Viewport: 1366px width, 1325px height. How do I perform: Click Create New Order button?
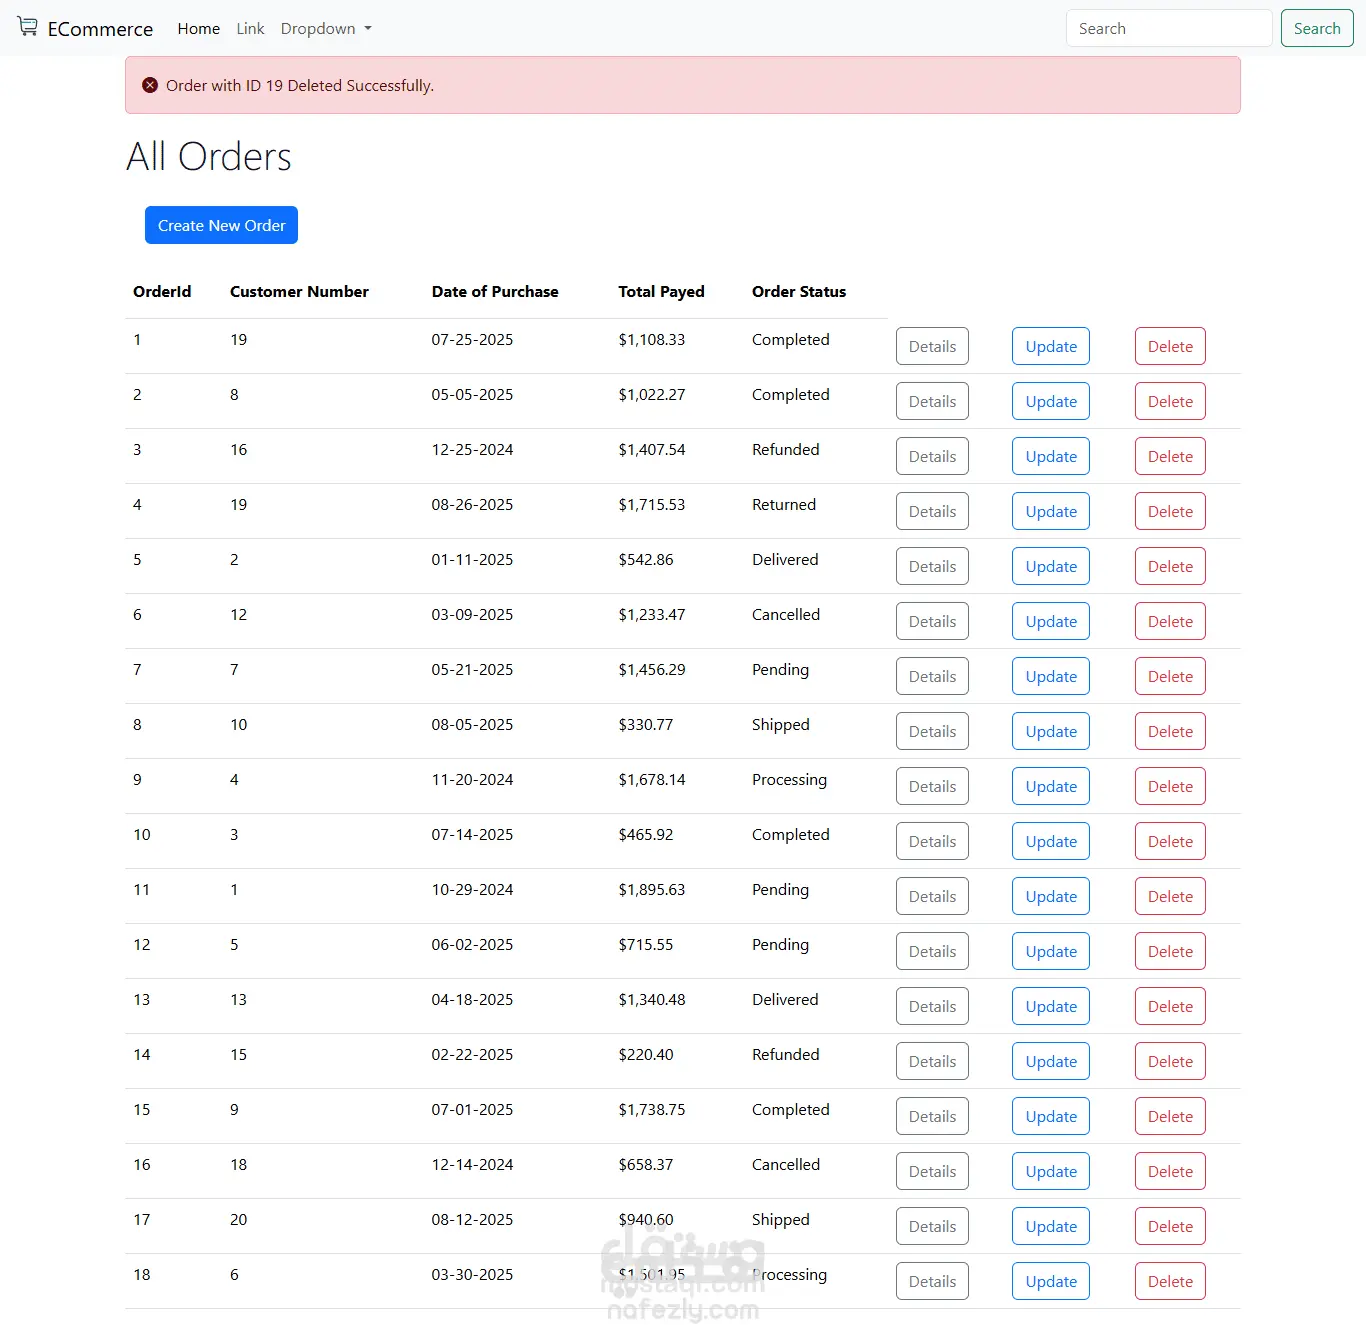coord(221,225)
